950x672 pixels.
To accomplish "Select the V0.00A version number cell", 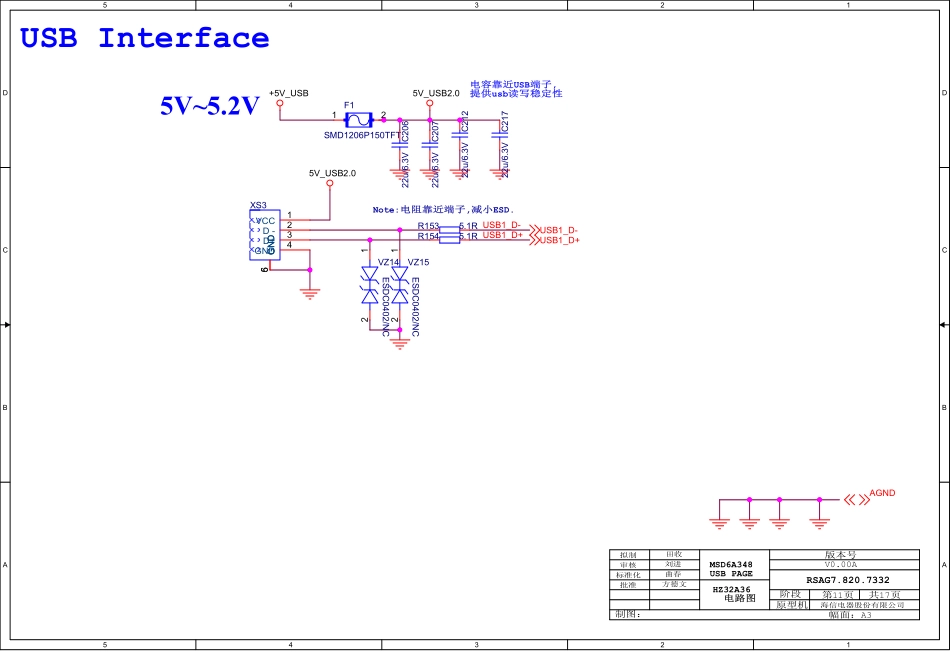I will (x=847, y=565).
